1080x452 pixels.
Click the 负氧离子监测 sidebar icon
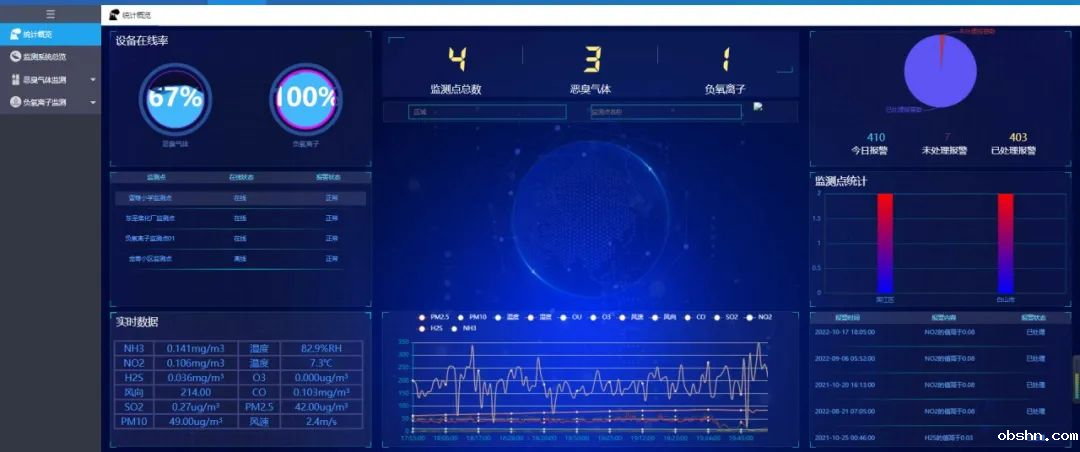15,102
